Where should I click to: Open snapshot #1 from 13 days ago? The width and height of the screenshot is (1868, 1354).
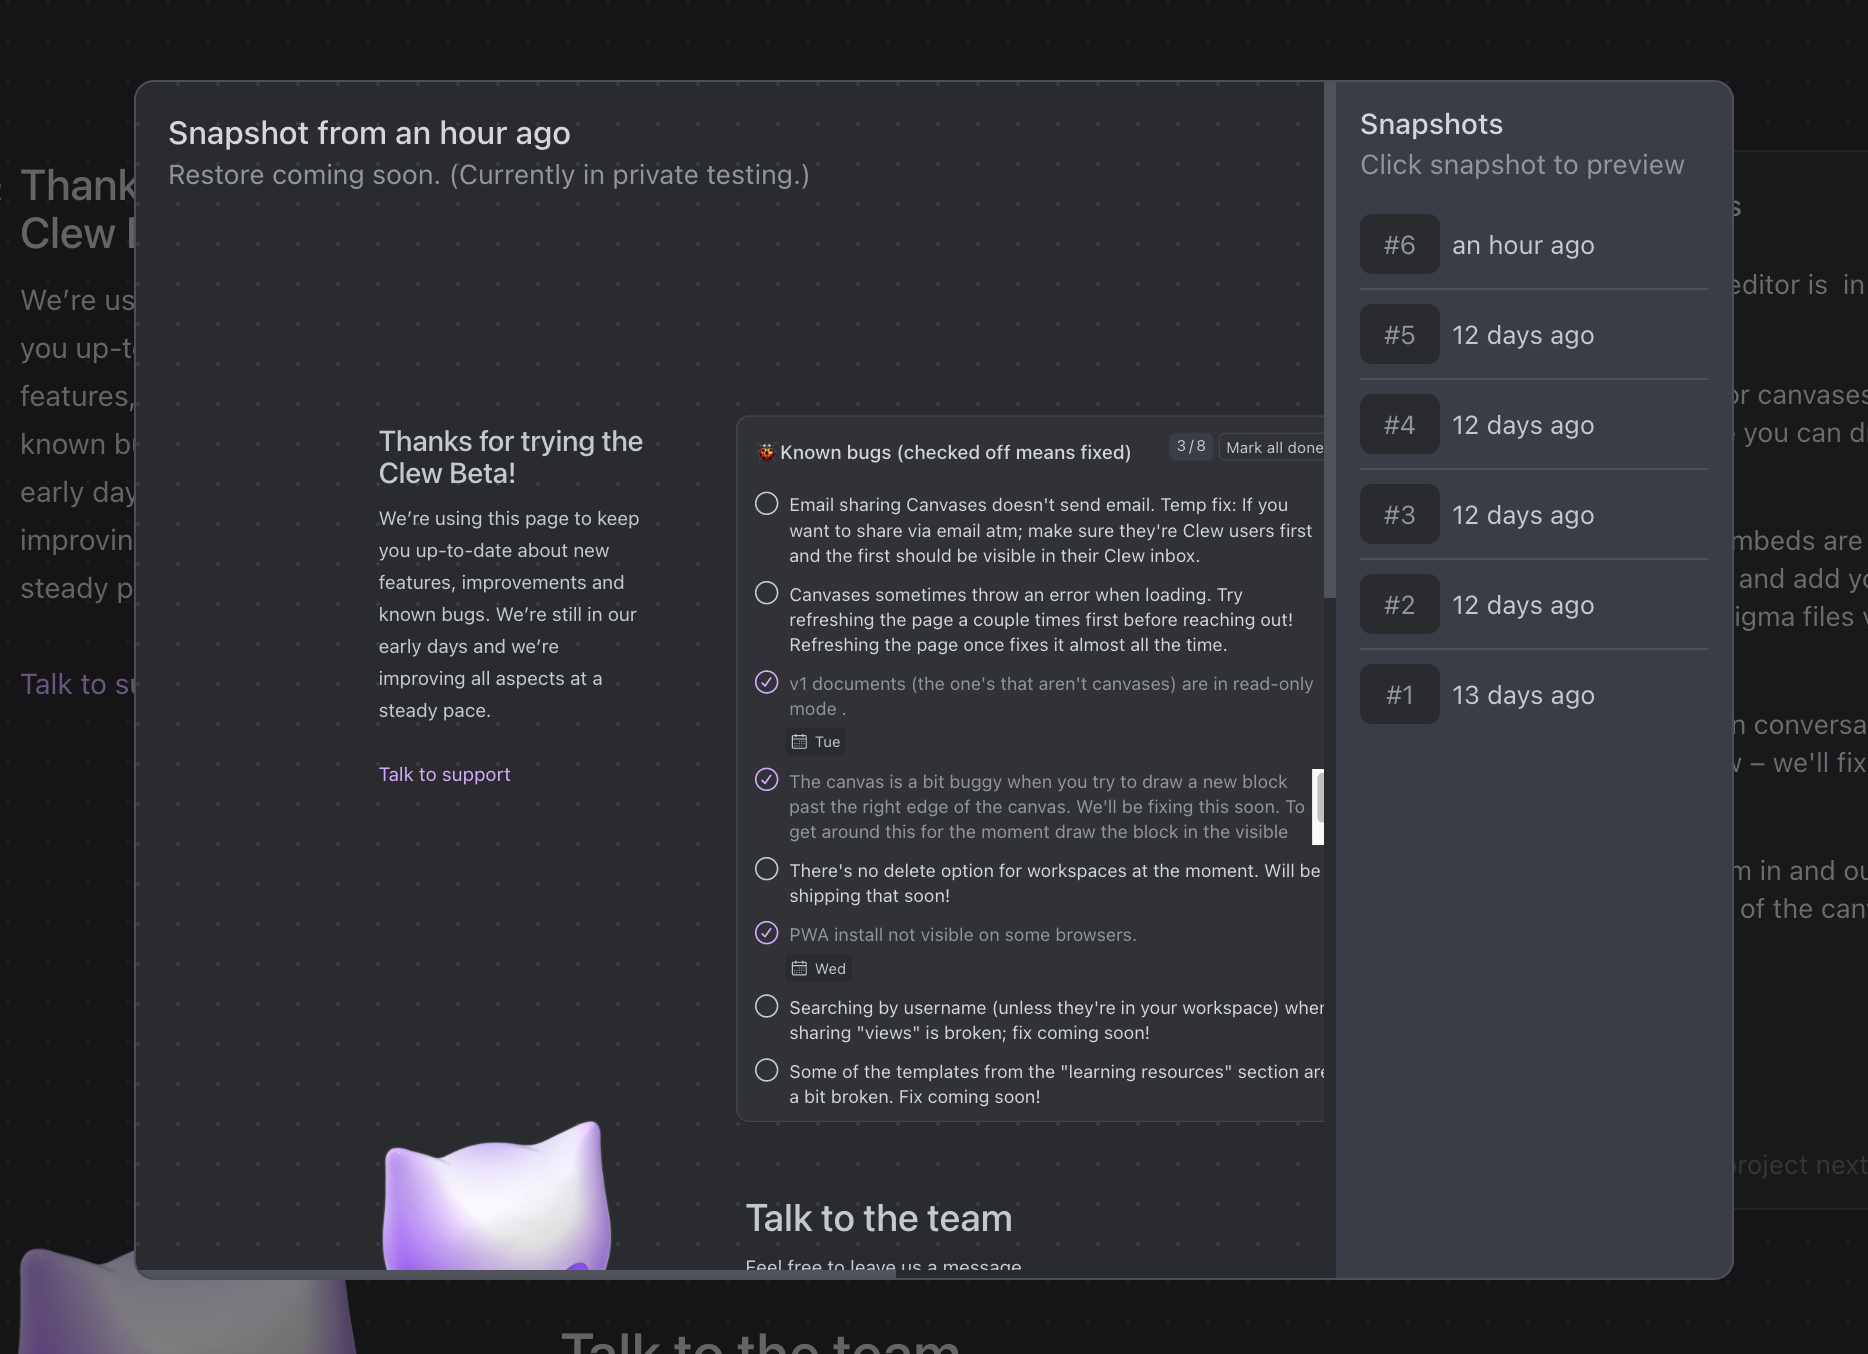click(x=1533, y=695)
